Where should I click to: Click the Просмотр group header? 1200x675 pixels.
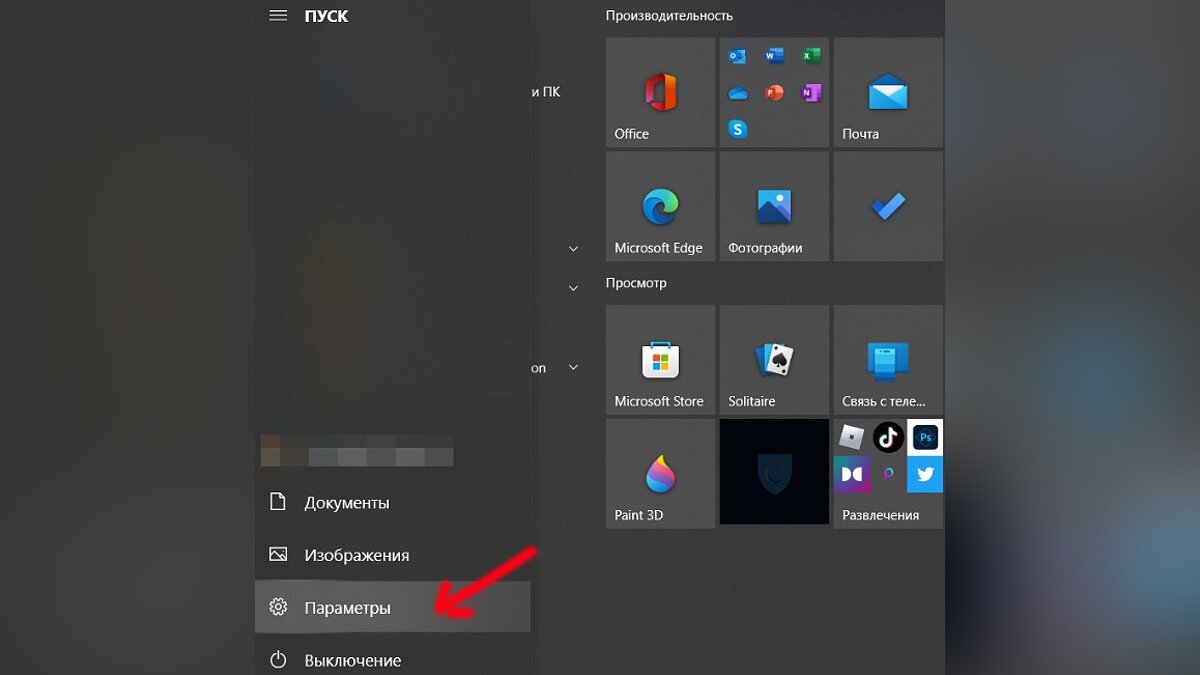coord(636,283)
